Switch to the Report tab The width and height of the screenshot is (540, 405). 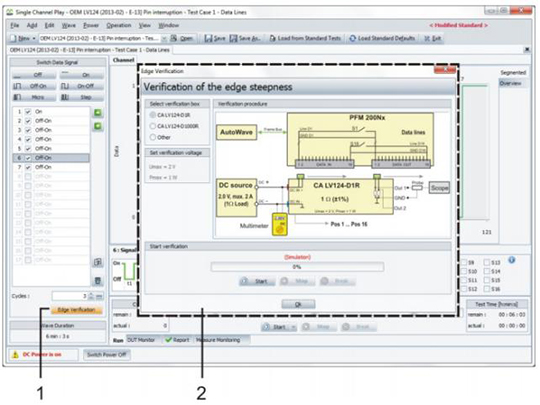[x=178, y=340]
